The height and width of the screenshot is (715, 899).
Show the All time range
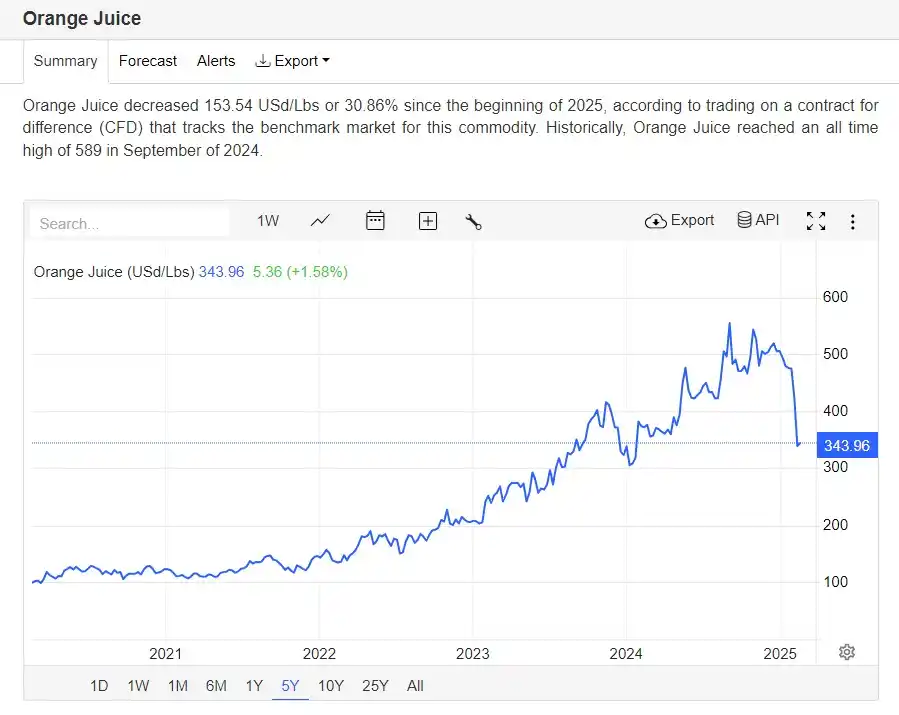click(x=415, y=686)
